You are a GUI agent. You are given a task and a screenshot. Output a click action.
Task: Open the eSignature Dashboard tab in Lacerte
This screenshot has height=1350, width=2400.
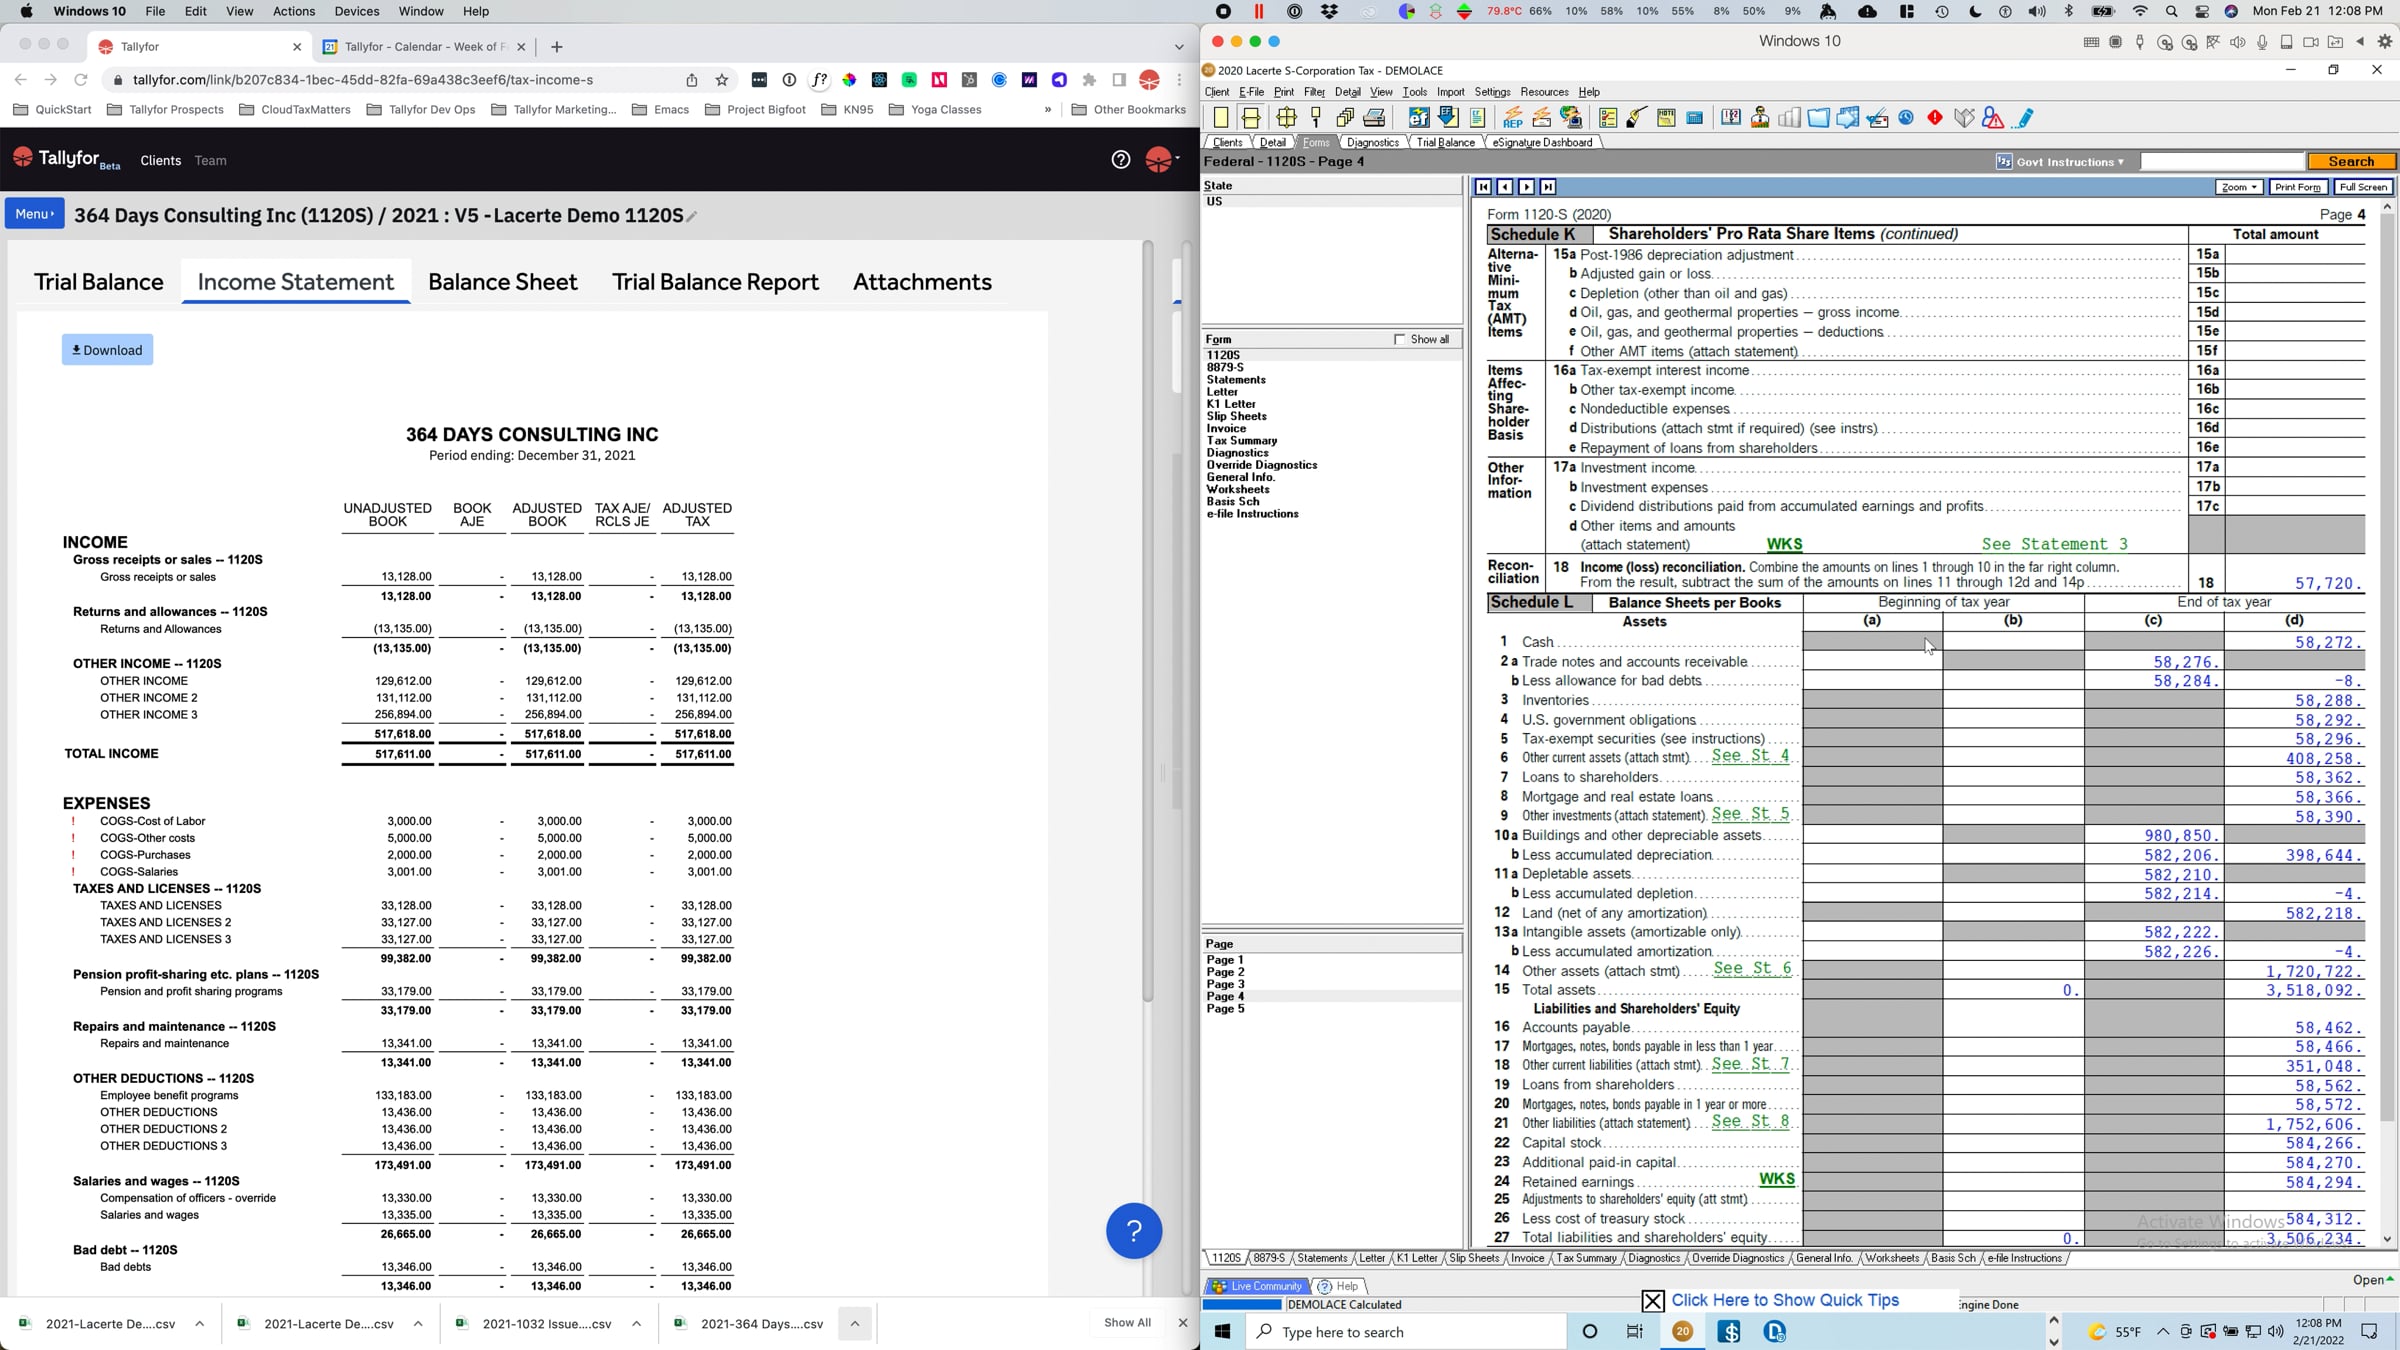(x=1542, y=142)
